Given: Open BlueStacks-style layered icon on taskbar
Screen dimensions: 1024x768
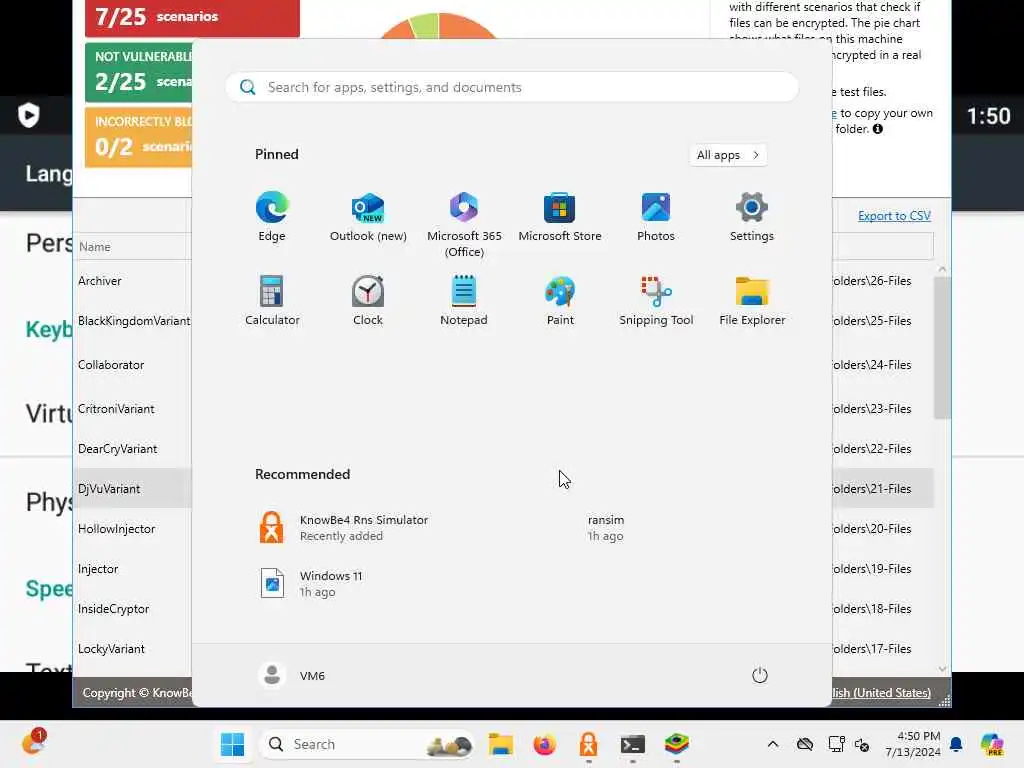Looking at the screenshot, I should point(677,744).
